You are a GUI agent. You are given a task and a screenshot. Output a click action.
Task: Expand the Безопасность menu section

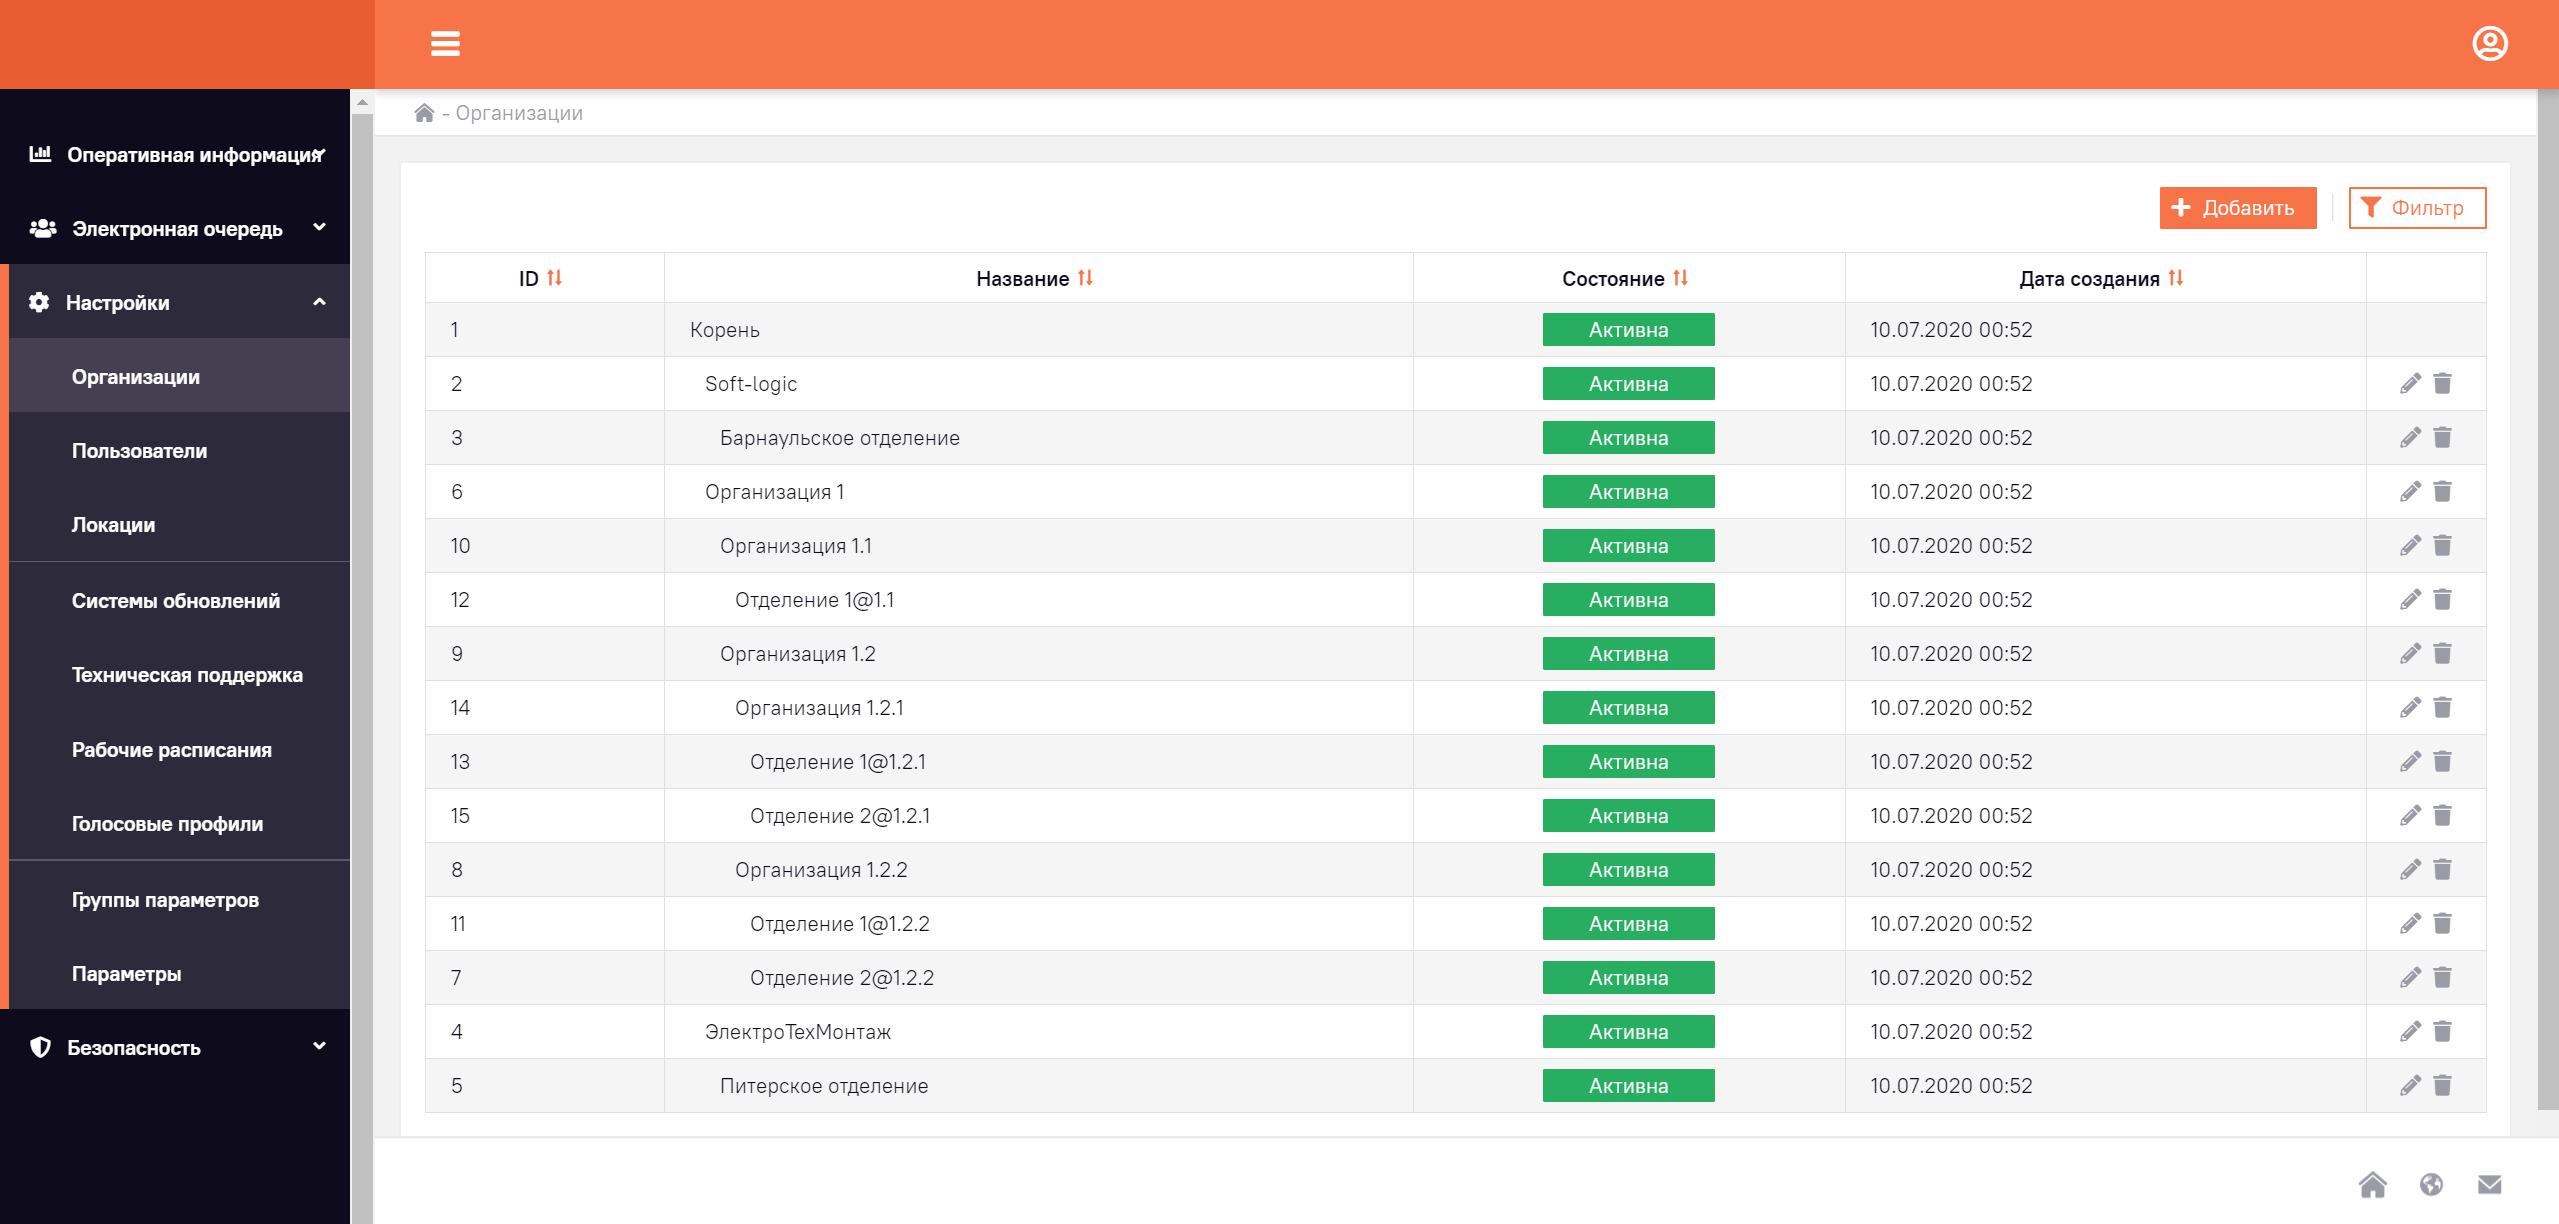pos(175,1047)
